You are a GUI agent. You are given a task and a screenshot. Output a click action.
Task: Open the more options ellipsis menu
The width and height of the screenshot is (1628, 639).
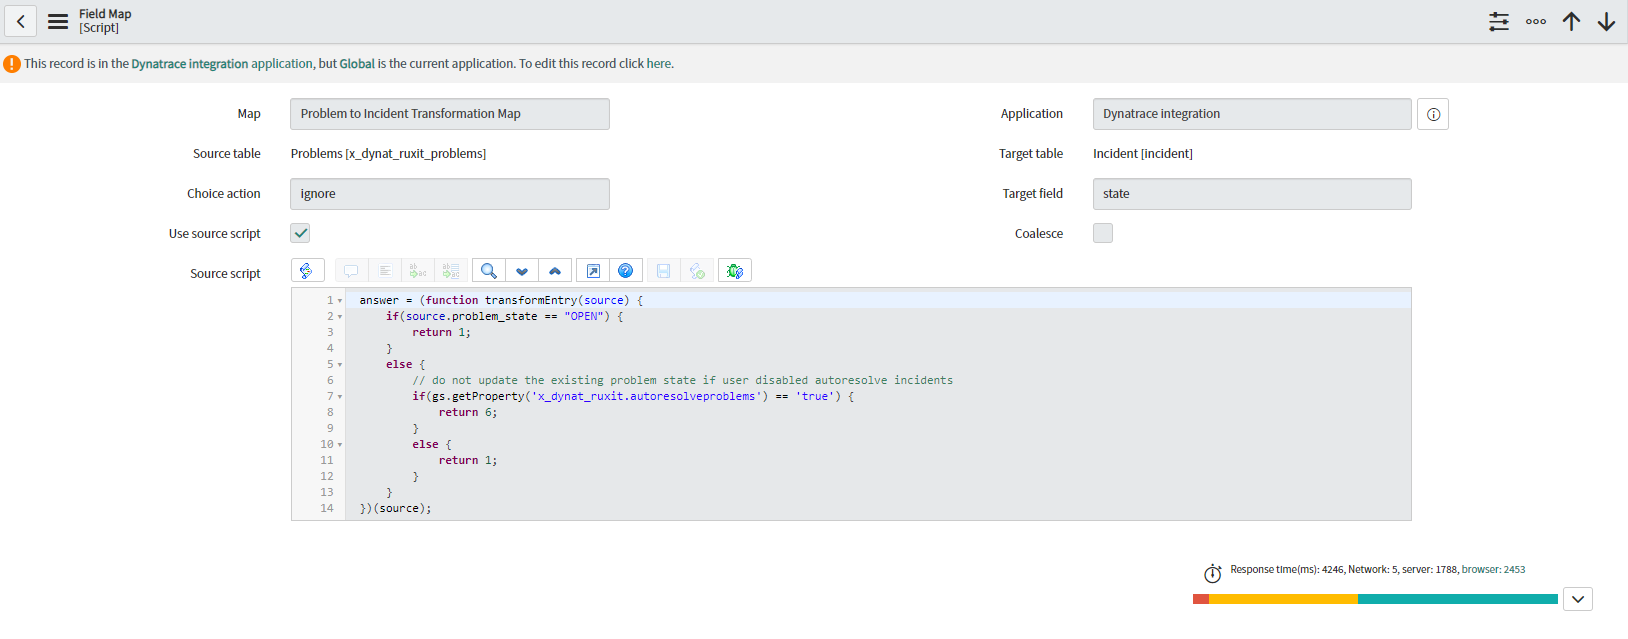pos(1535,21)
